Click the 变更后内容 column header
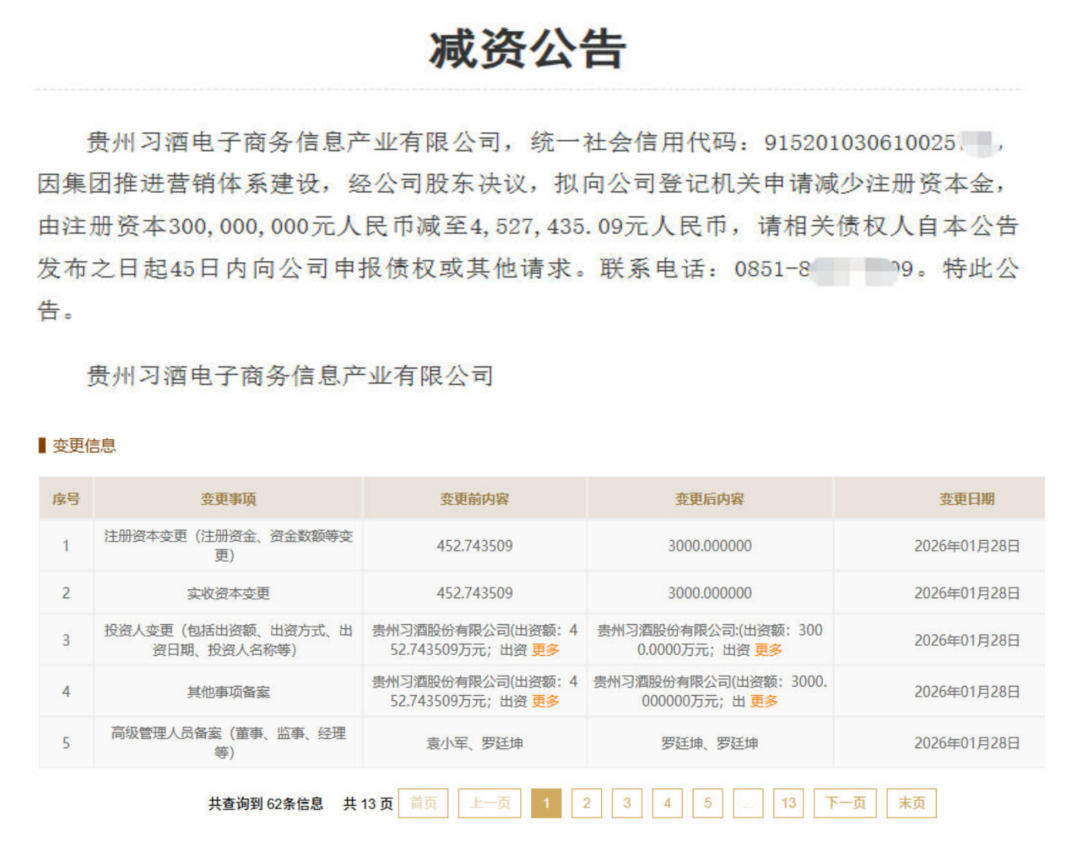 point(710,499)
